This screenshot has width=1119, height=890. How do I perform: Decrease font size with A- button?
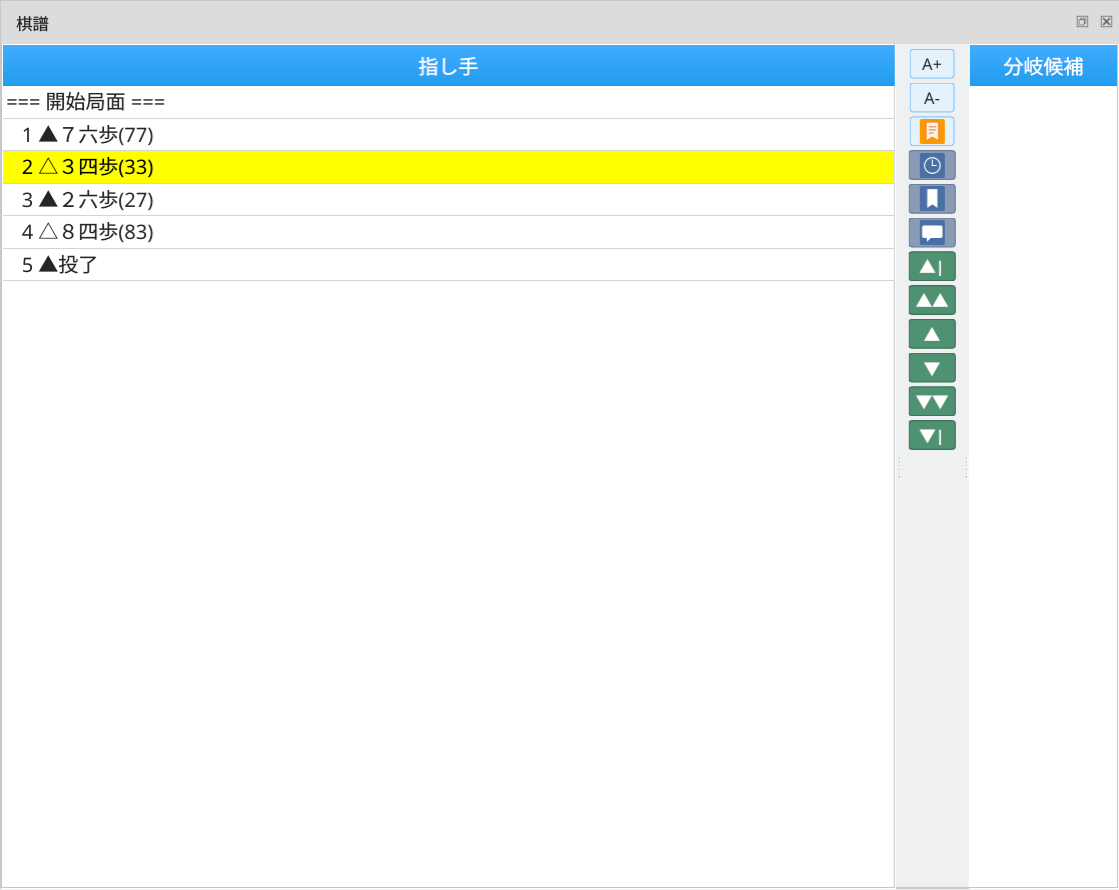point(931,98)
